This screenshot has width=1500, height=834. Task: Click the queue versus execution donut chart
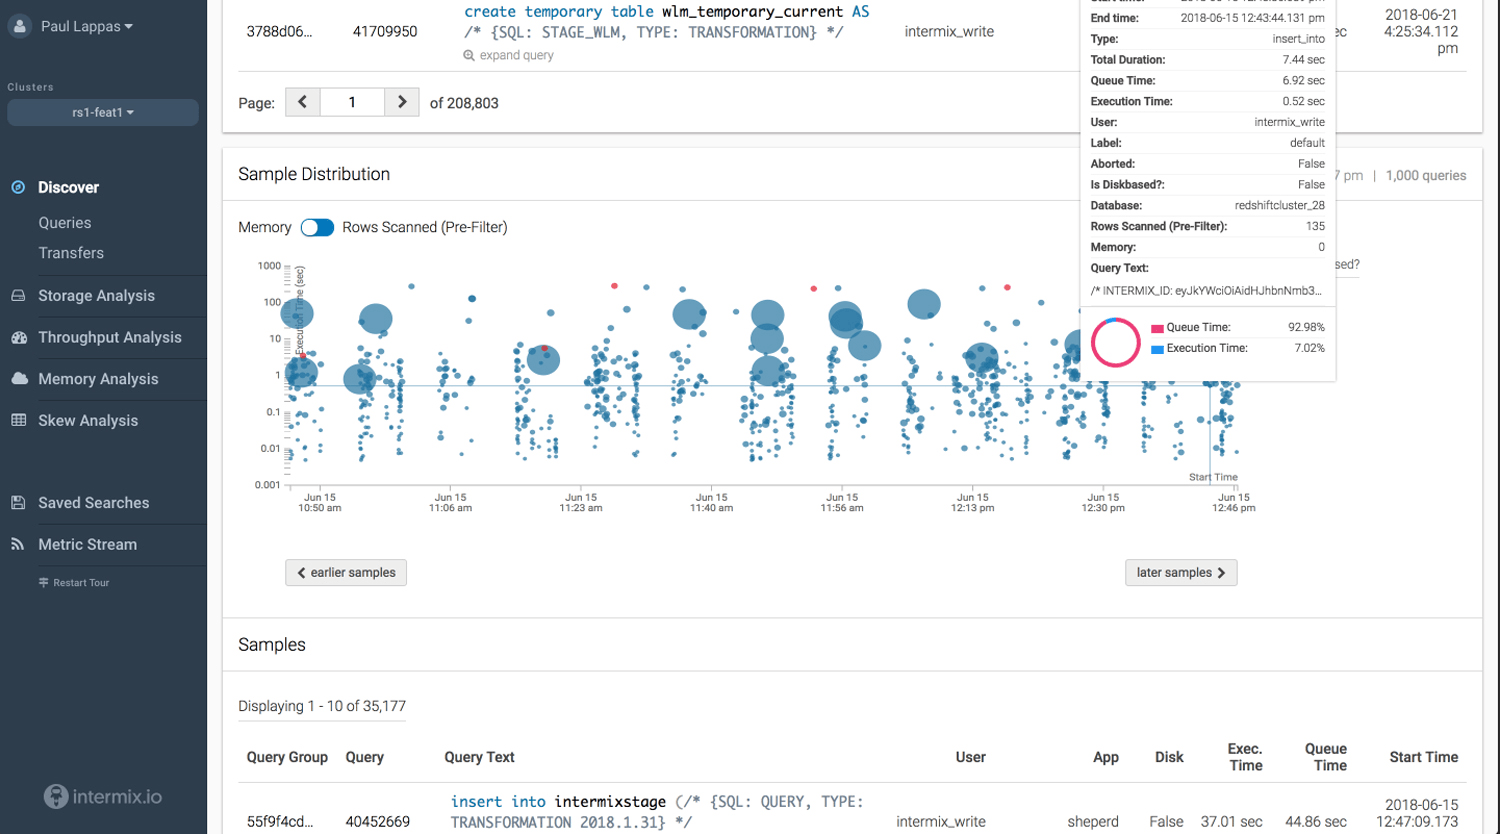(1116, 342)
